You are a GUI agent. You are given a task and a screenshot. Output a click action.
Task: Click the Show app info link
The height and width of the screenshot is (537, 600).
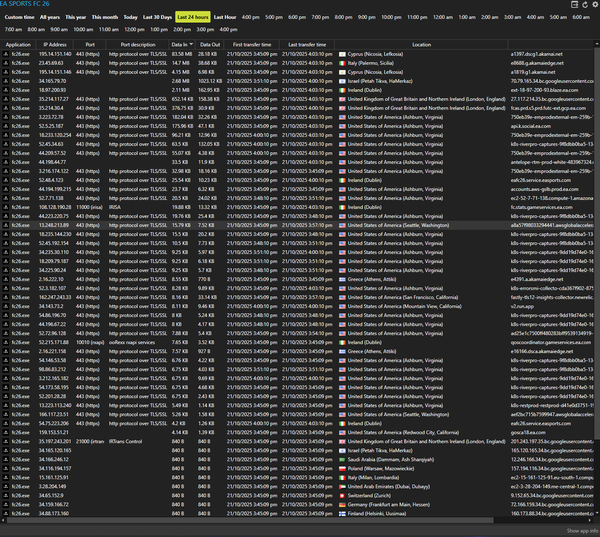tap(581, 531)
